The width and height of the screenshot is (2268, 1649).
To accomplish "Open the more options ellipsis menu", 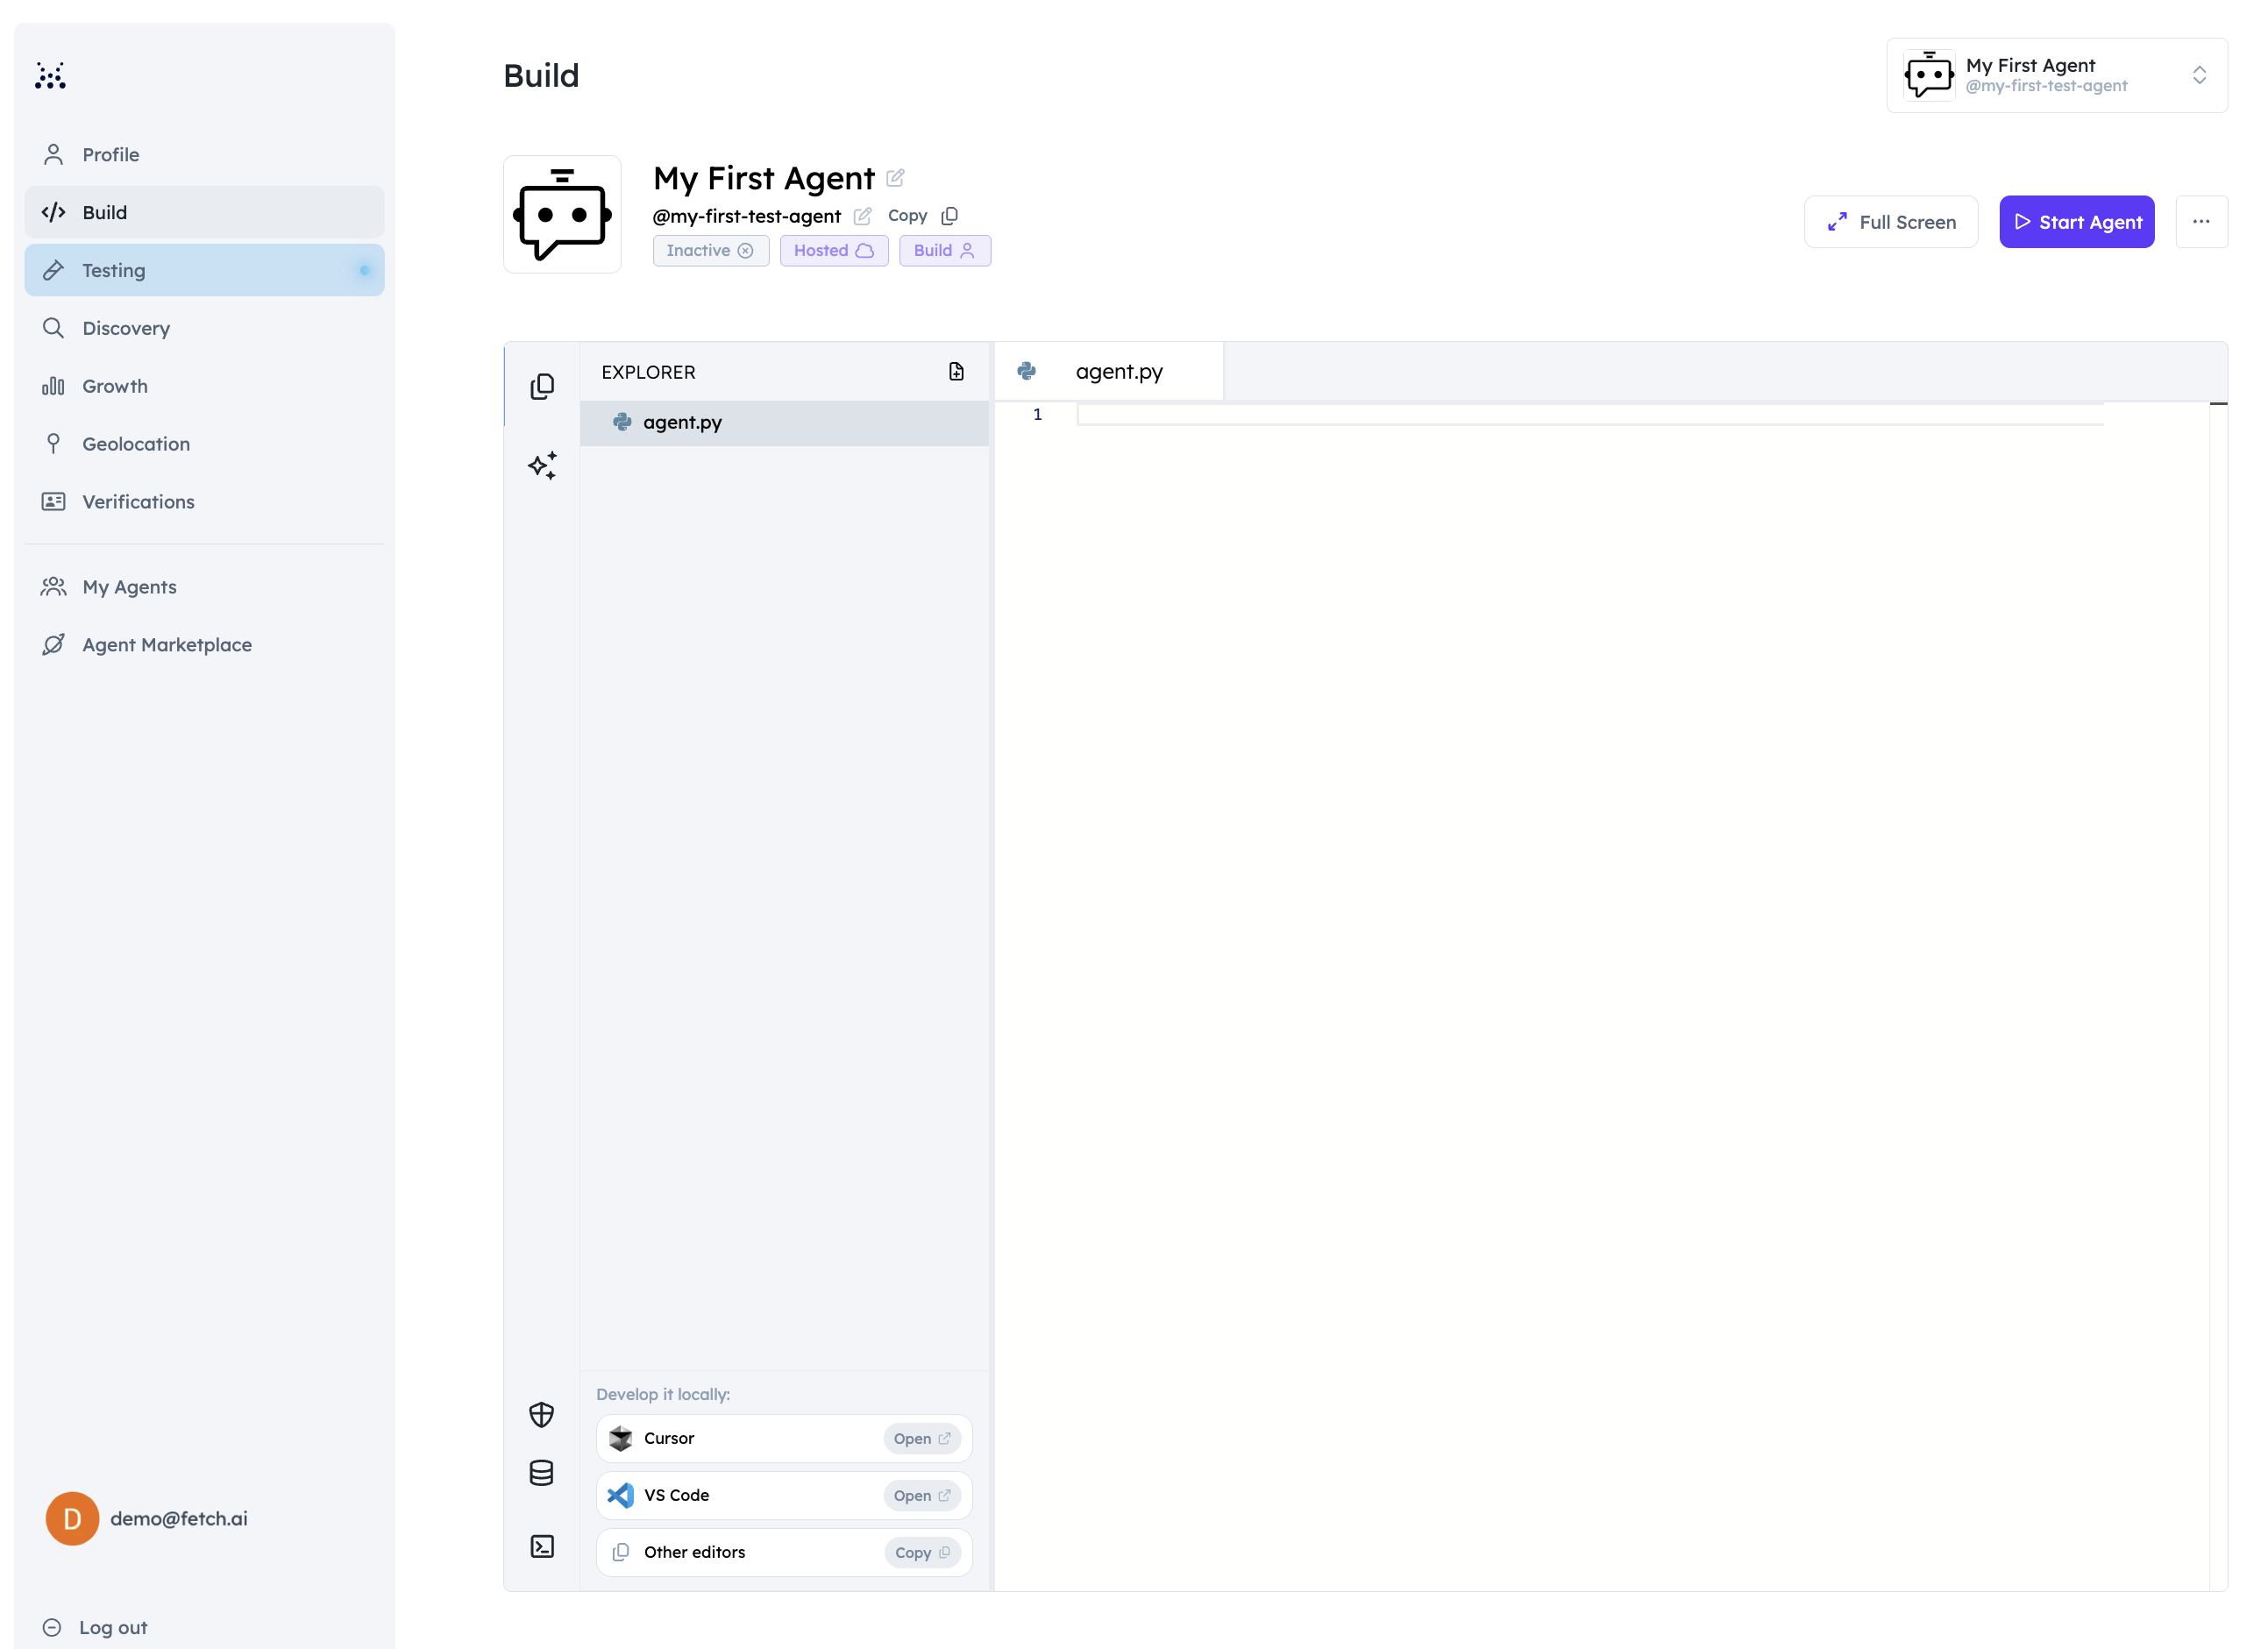I will click(2201, 222).
